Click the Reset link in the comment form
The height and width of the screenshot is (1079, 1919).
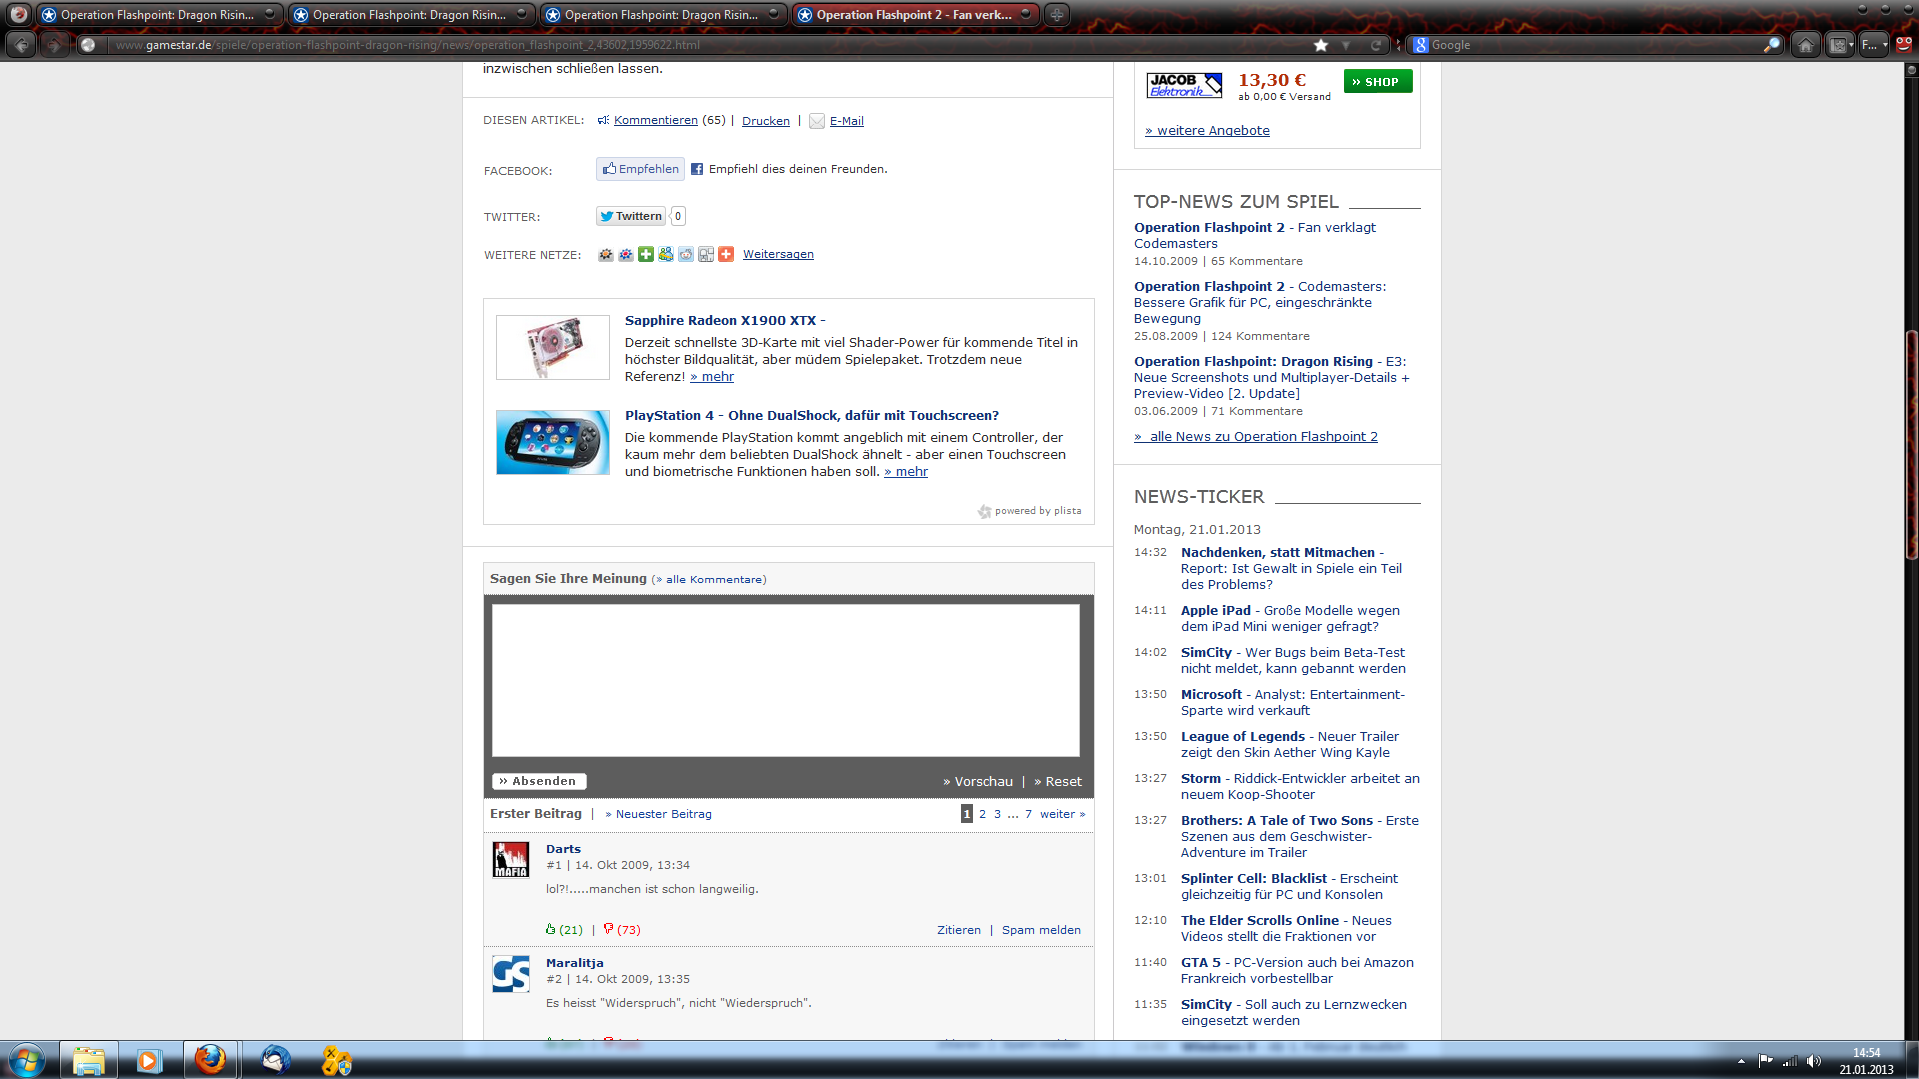tap(1058, 782)
